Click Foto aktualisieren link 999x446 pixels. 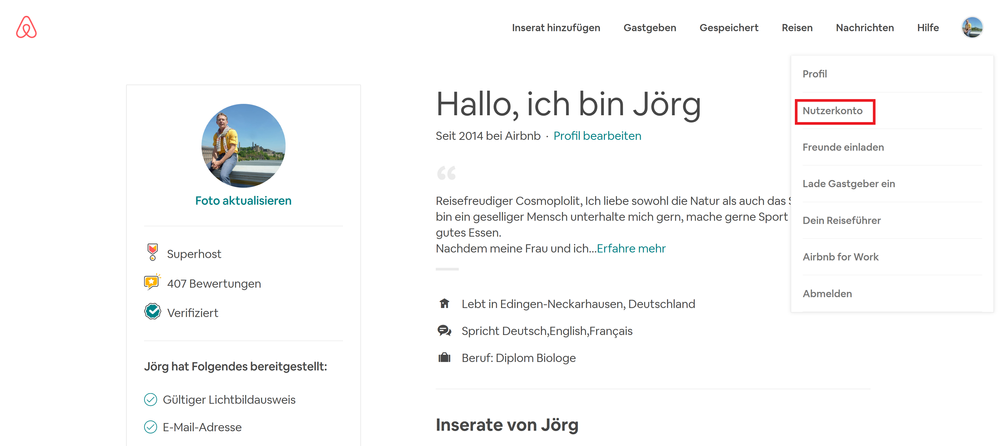click(243, 201)
